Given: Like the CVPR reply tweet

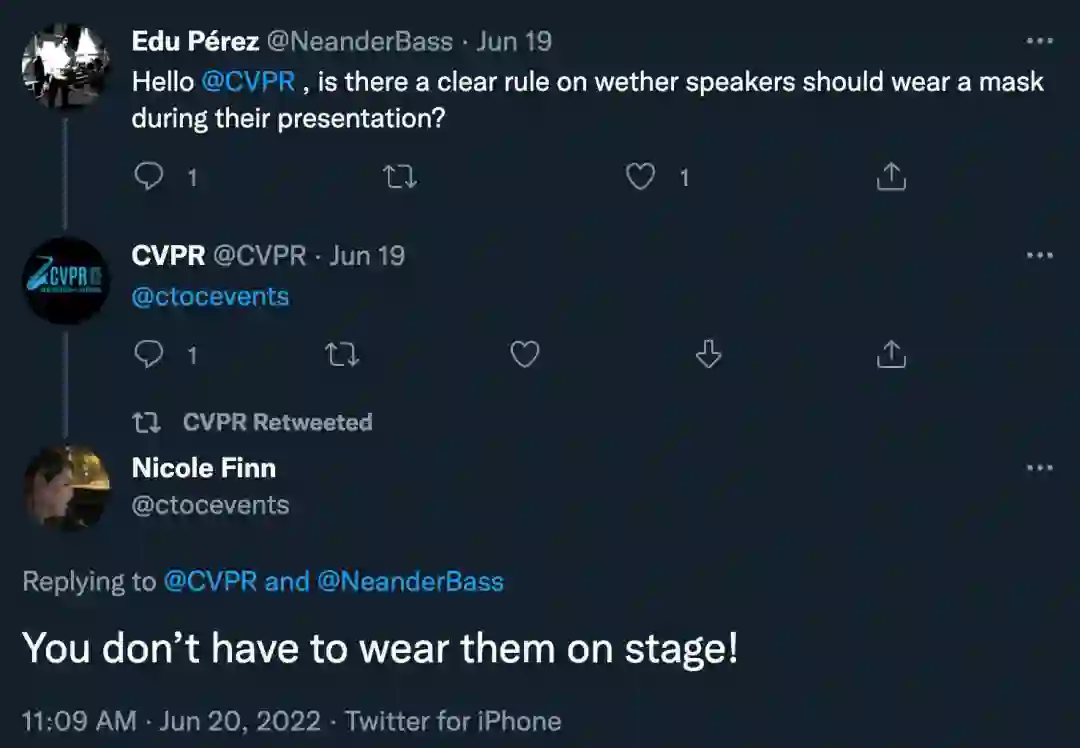Looking at the screenshot, I should point(525,354).
